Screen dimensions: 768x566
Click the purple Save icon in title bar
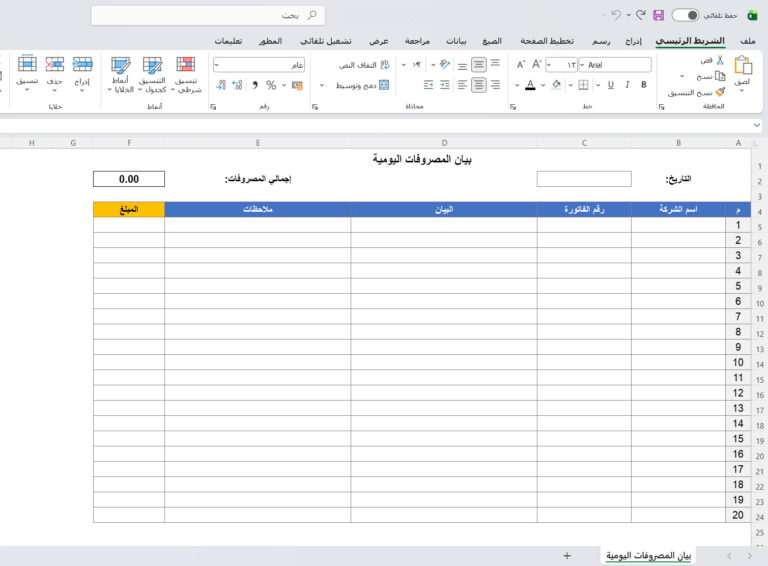(658, 15)
